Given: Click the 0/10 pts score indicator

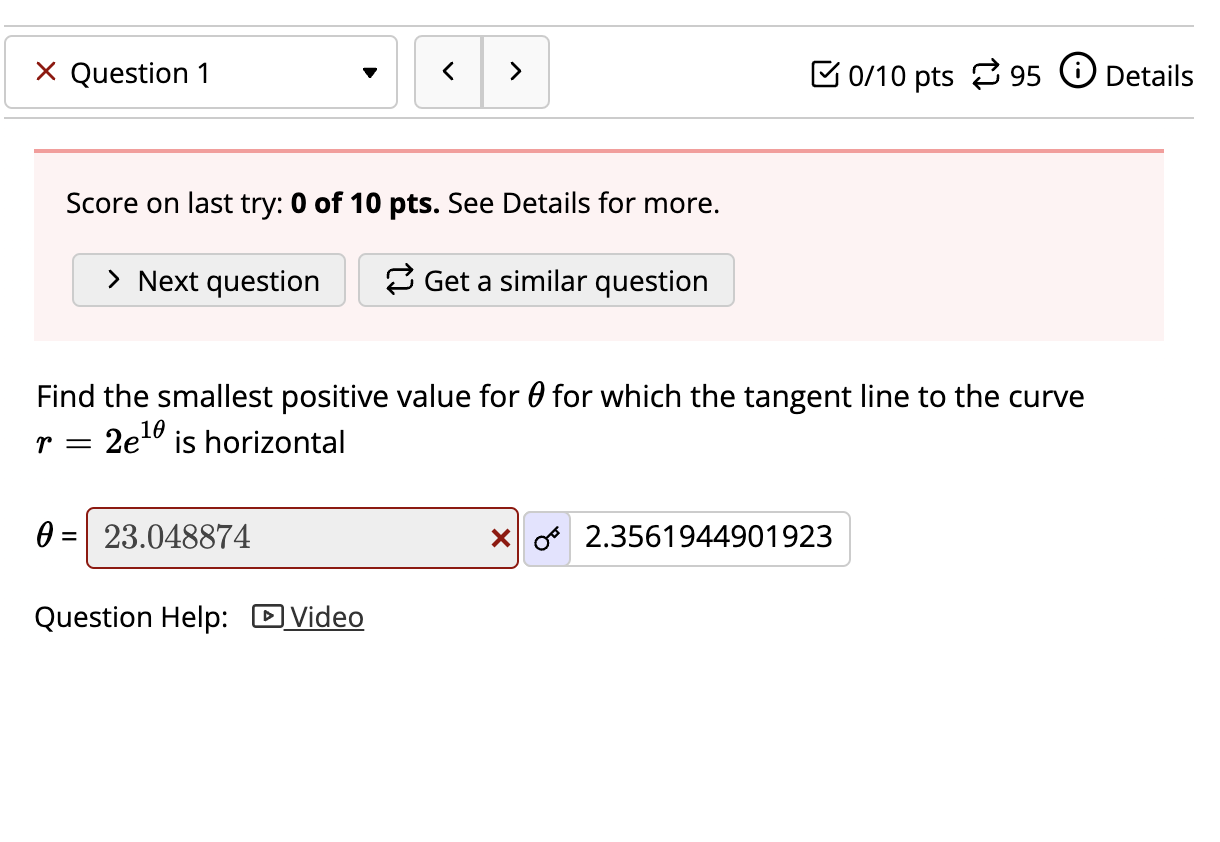Looking at the screenshot, I should coord(898,74).
